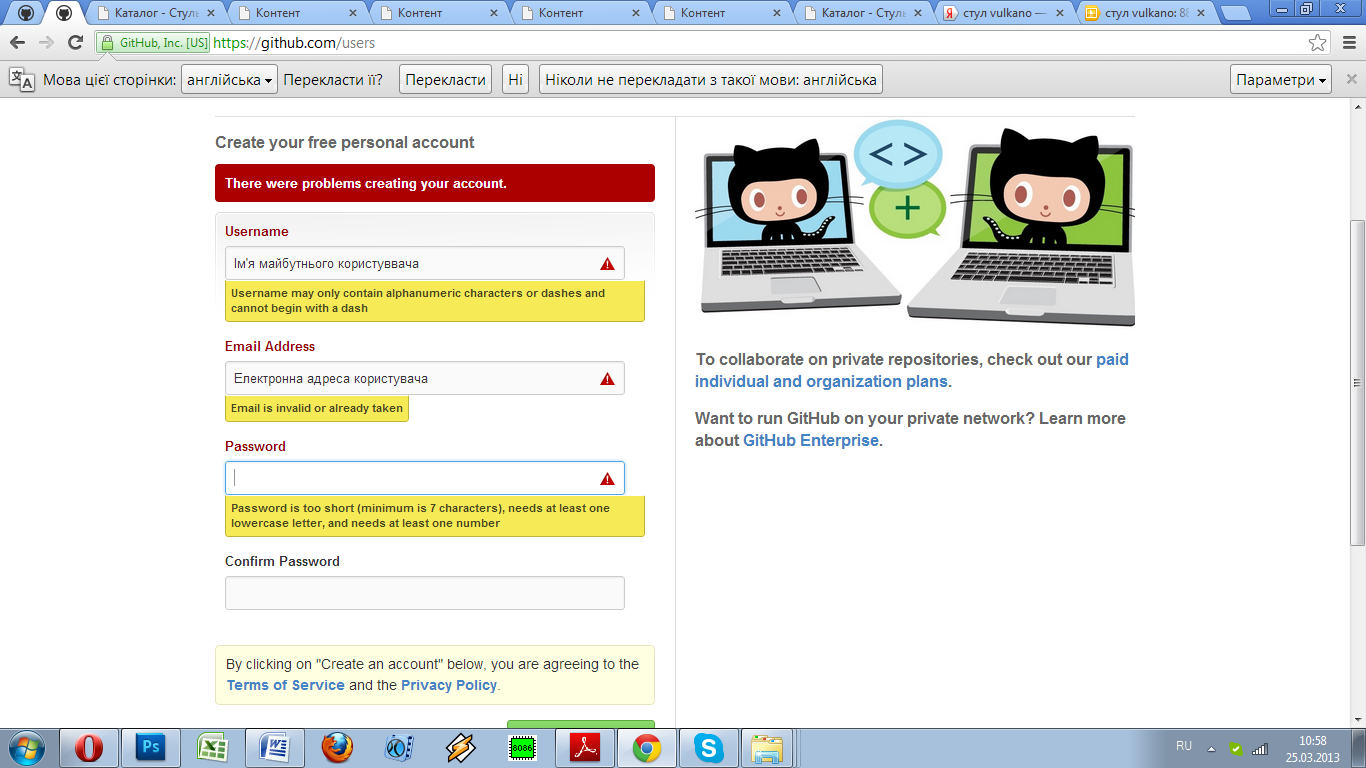Click the browser back arrow
The width and height of the screenshot is (1366, 768).
[17, 43]
